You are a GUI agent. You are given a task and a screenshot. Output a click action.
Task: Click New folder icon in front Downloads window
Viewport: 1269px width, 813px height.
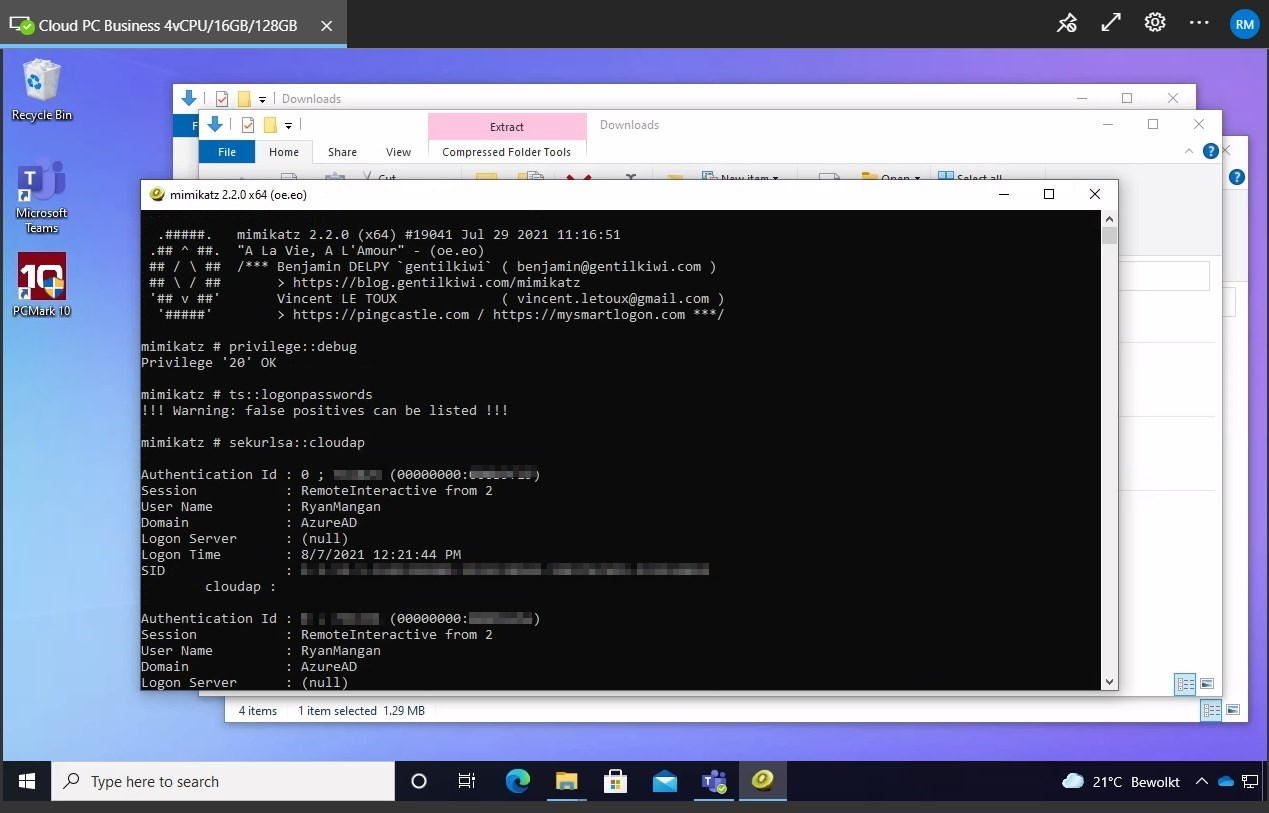click(270, 125)
